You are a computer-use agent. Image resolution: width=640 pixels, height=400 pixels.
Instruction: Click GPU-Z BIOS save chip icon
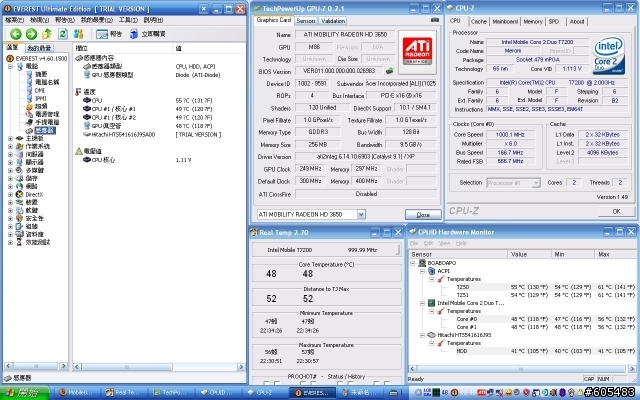389,71
